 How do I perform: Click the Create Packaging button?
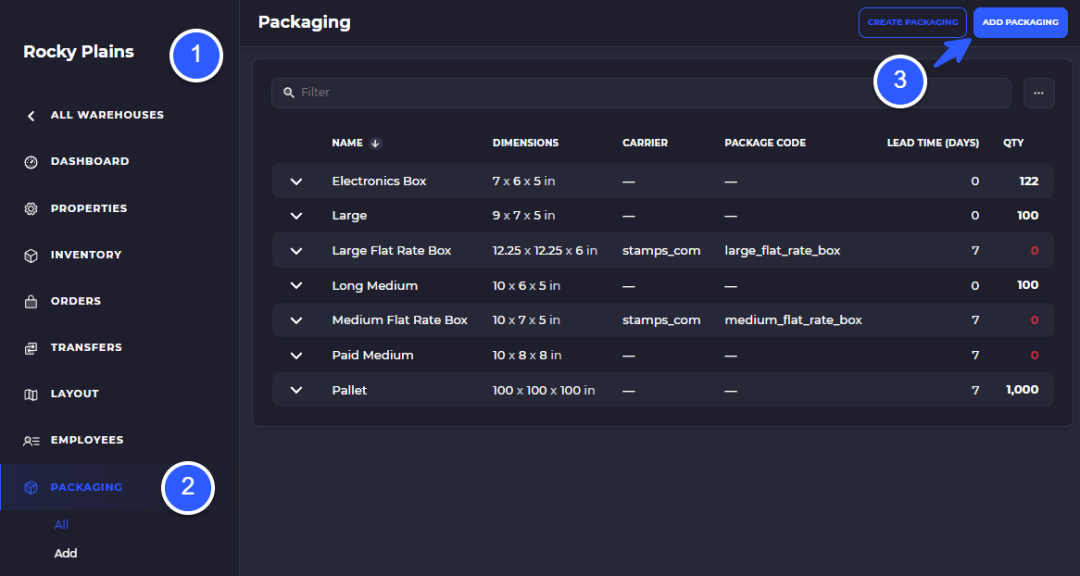[x=913, y=23]
